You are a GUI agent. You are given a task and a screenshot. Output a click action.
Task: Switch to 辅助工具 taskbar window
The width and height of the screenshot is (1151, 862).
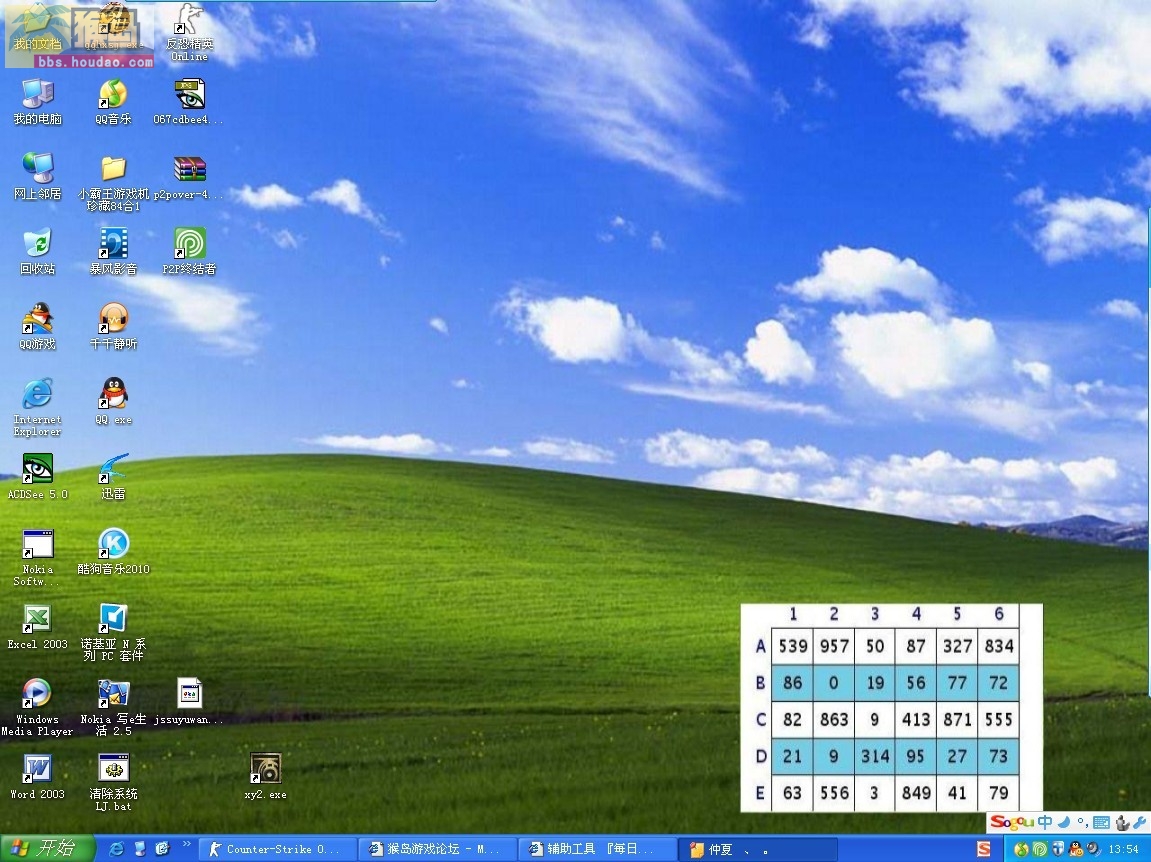click(x=598, y=850)
